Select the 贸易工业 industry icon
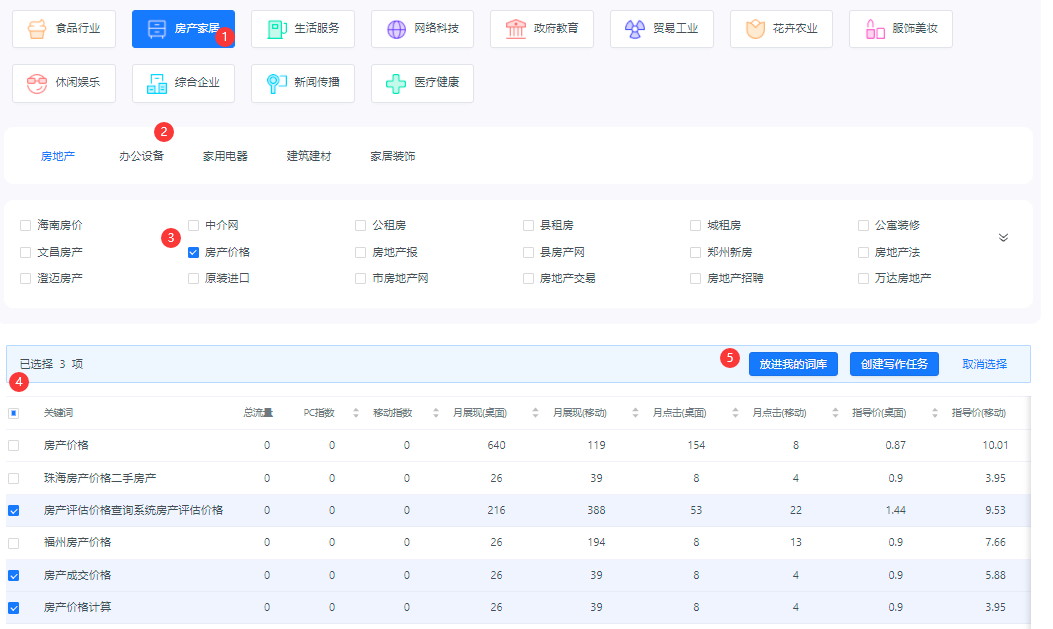1053x629 pixels. [x=635, y=29]
